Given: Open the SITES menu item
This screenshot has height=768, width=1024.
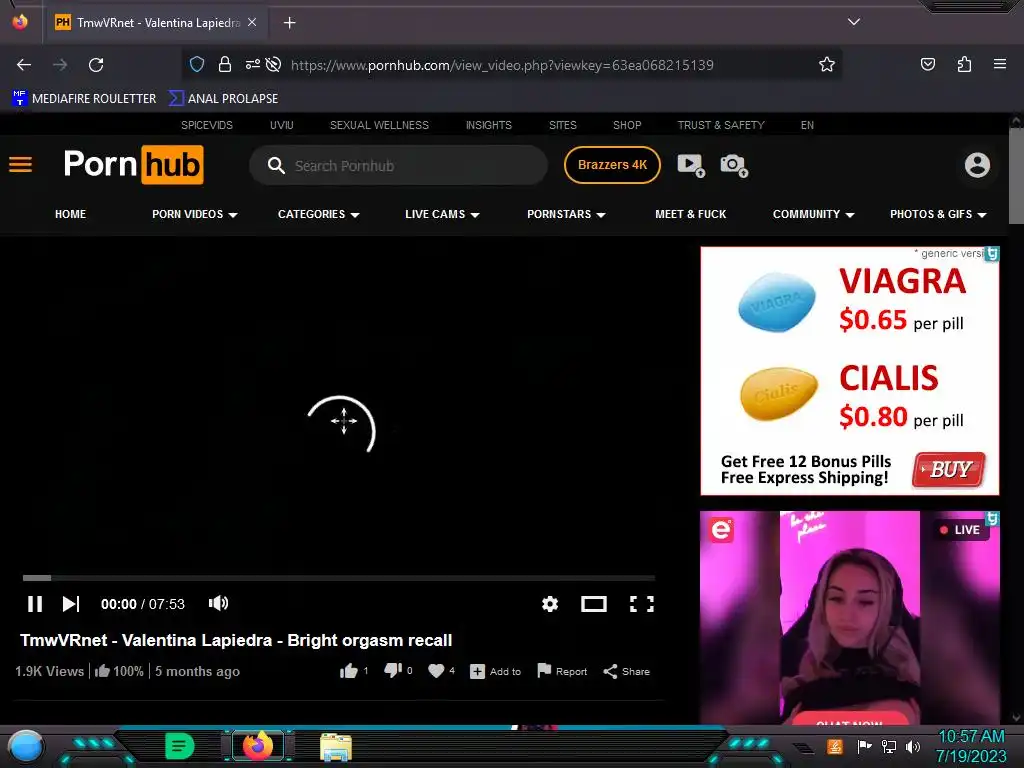Looking at the screenshot, I should [562, 125].
